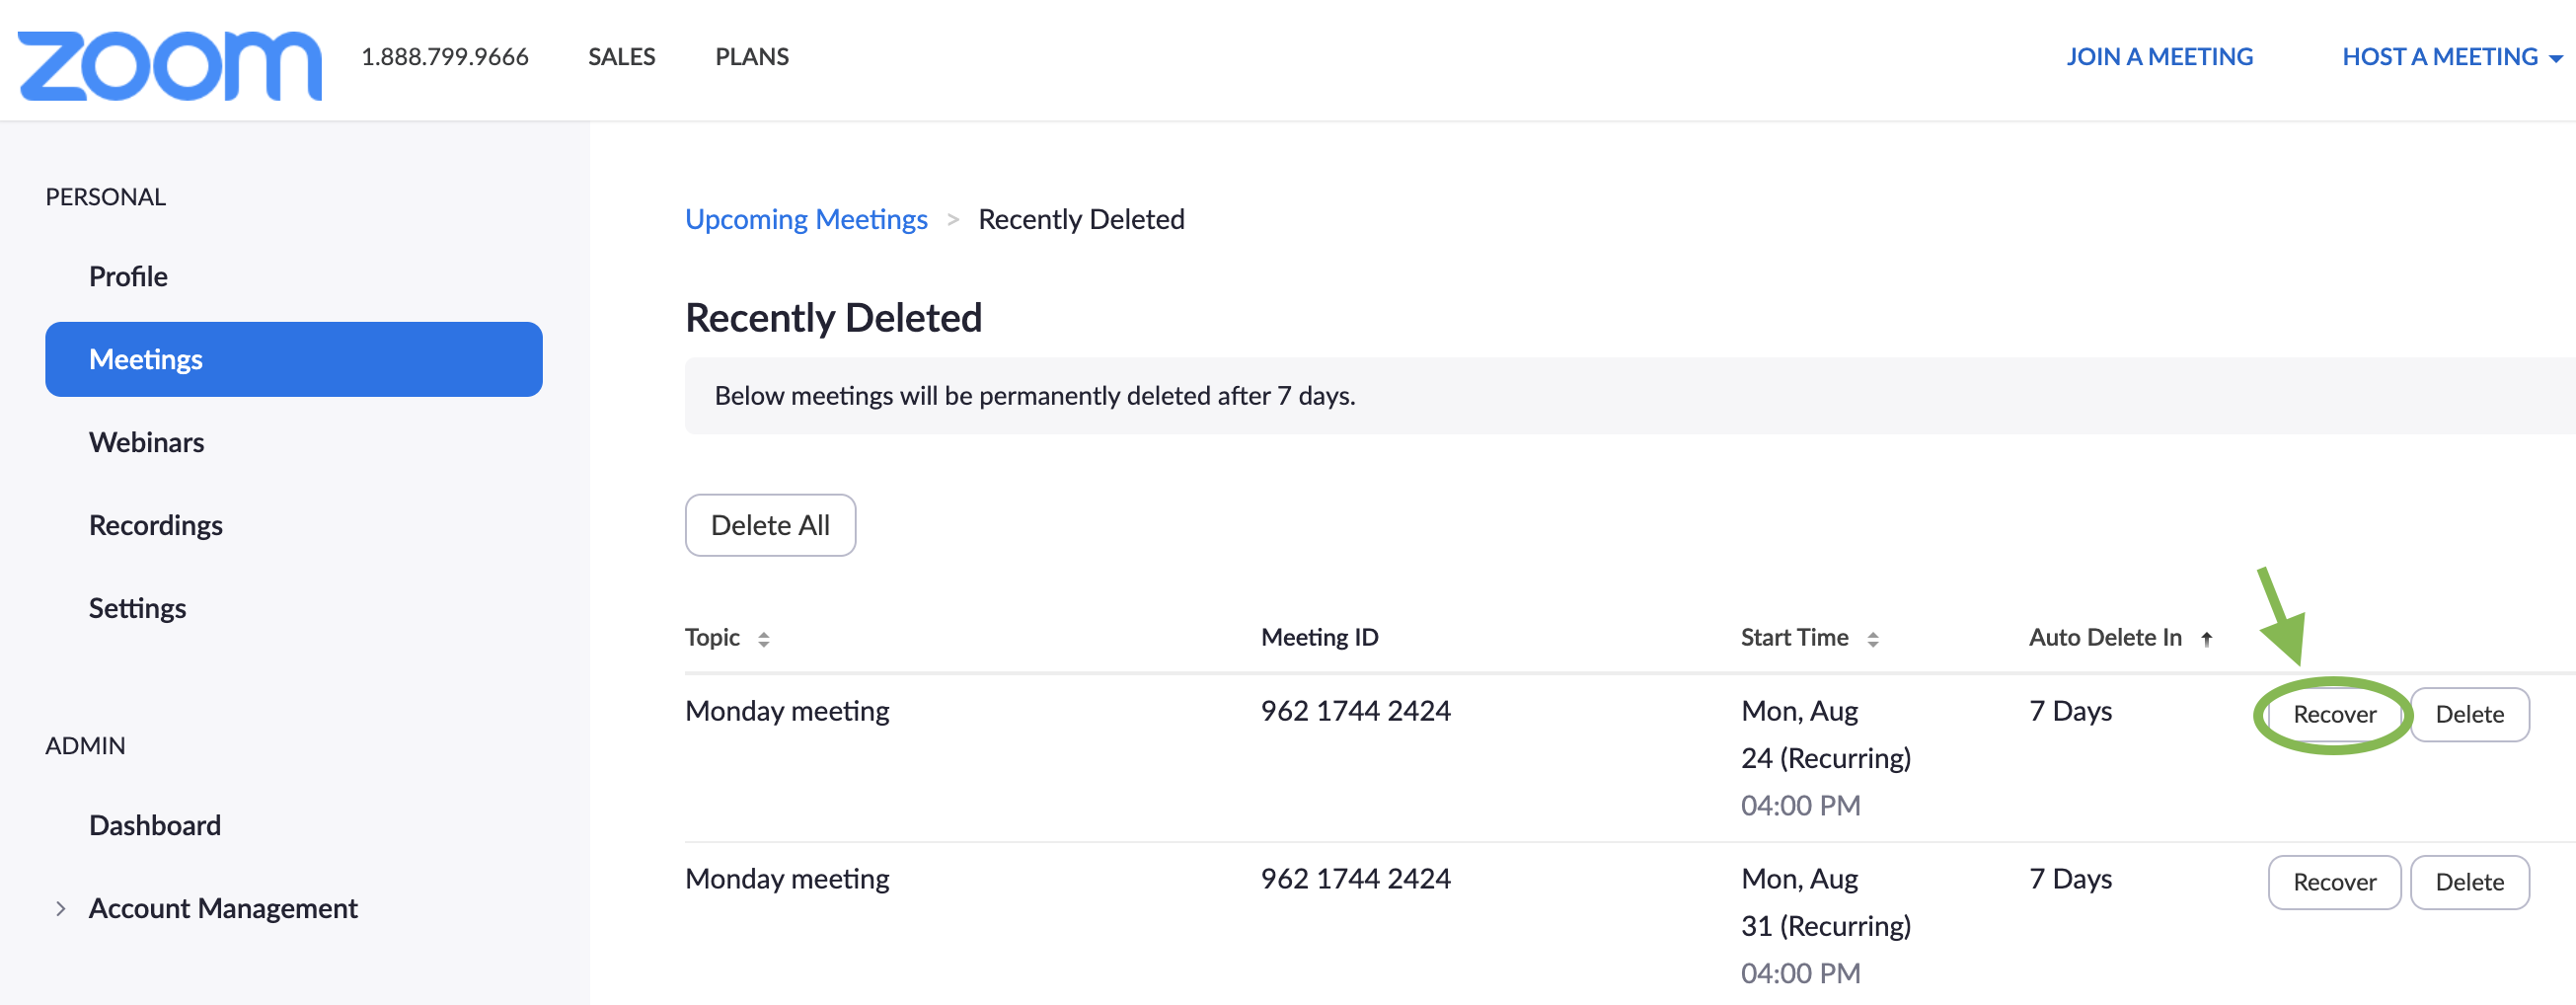Delete the Aug 31 Monday meeting
Viewport: 2576px width, 1005px height.
2470,882
